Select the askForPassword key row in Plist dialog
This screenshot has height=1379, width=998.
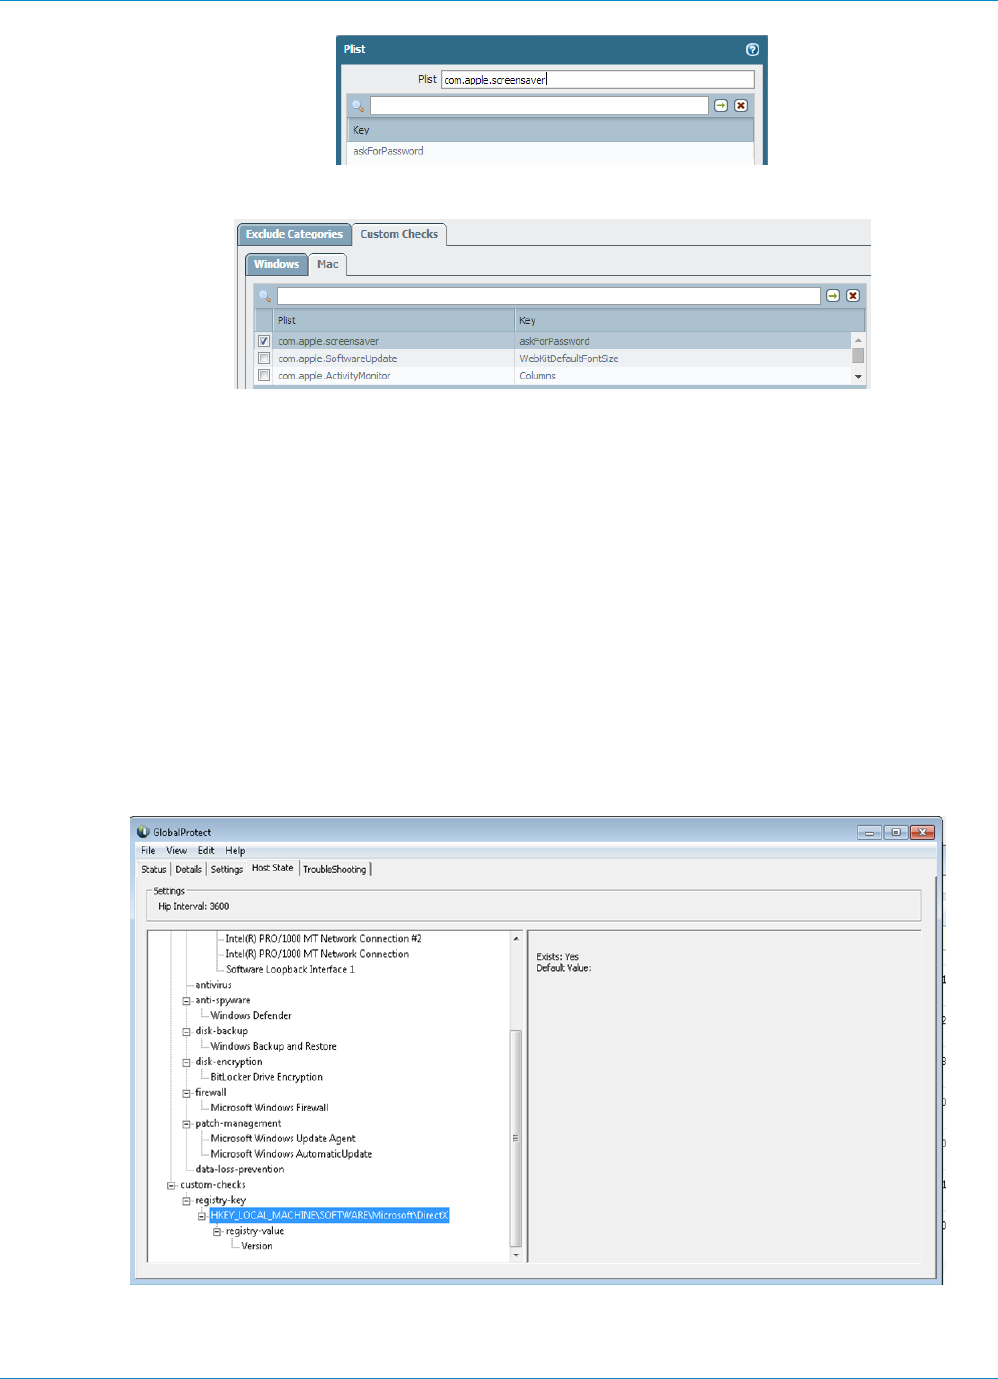550,151
